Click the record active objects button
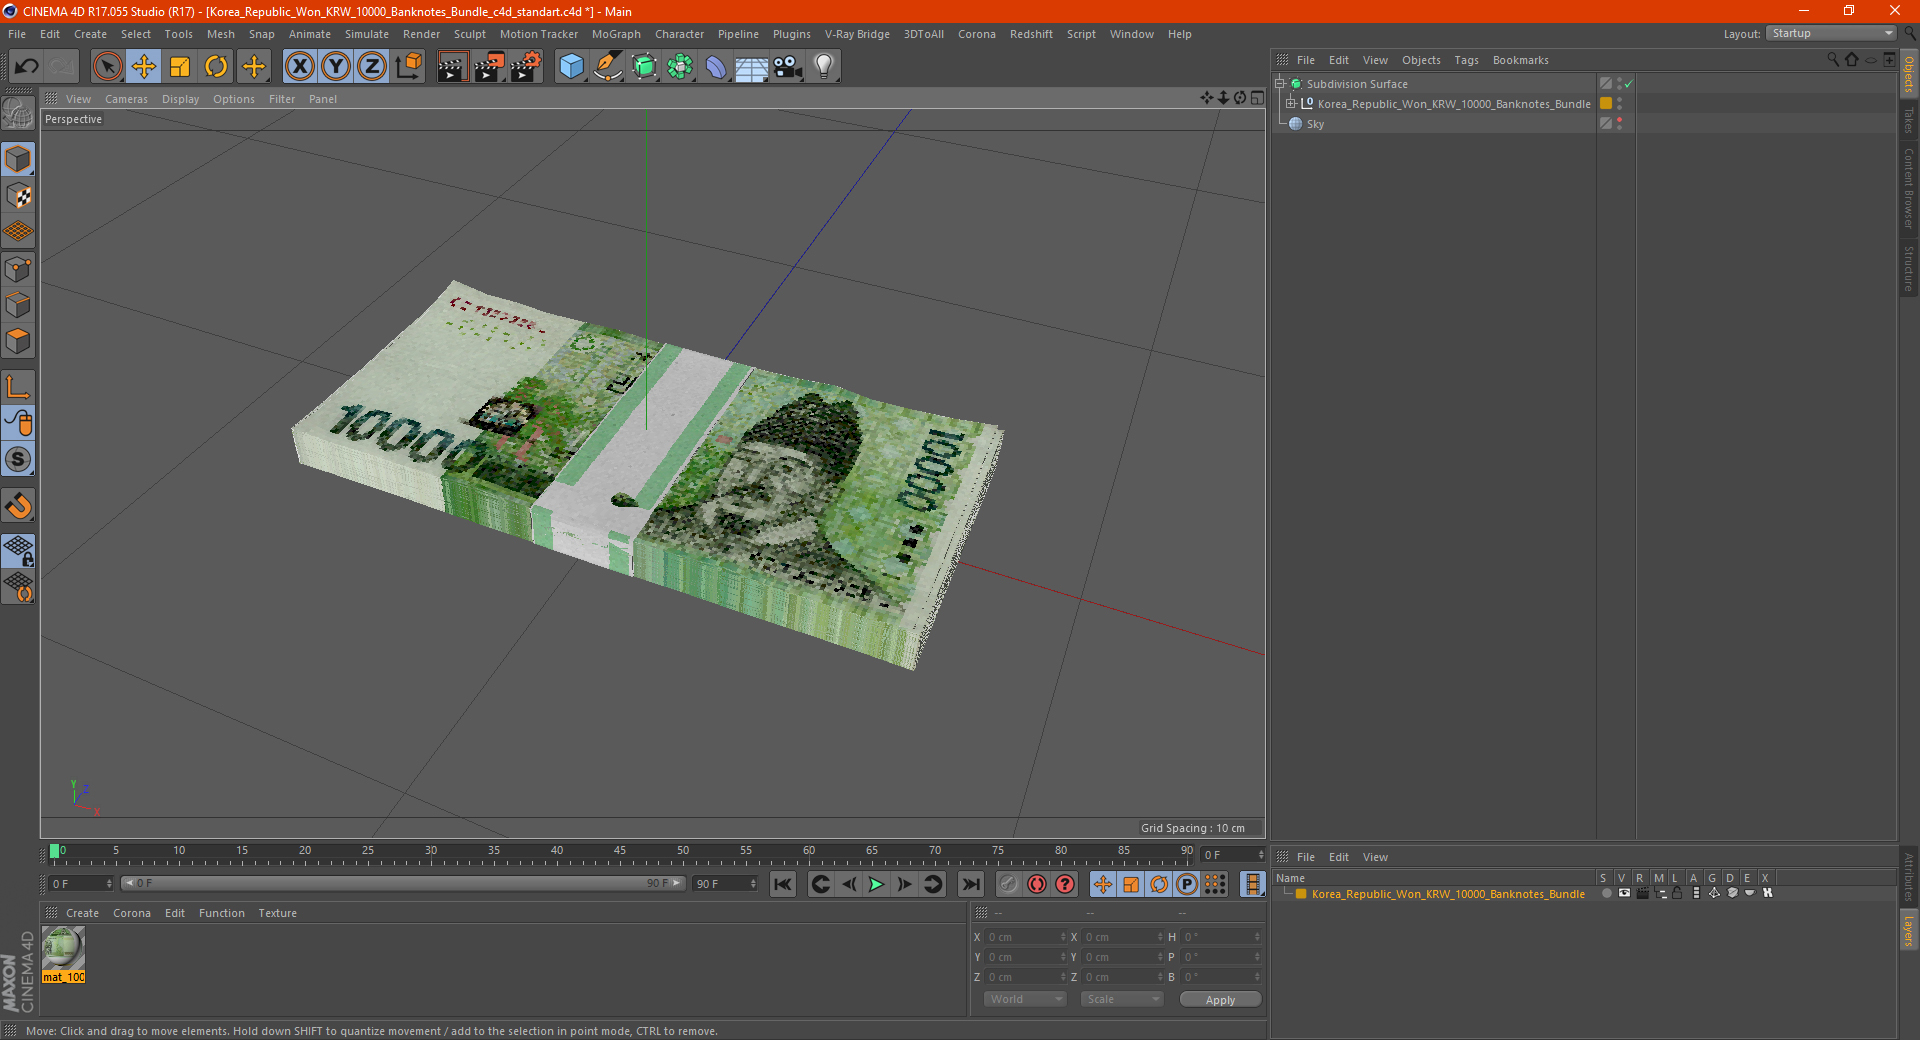The height and width of the screenshot is (1040, 1920). point(1009,884)
